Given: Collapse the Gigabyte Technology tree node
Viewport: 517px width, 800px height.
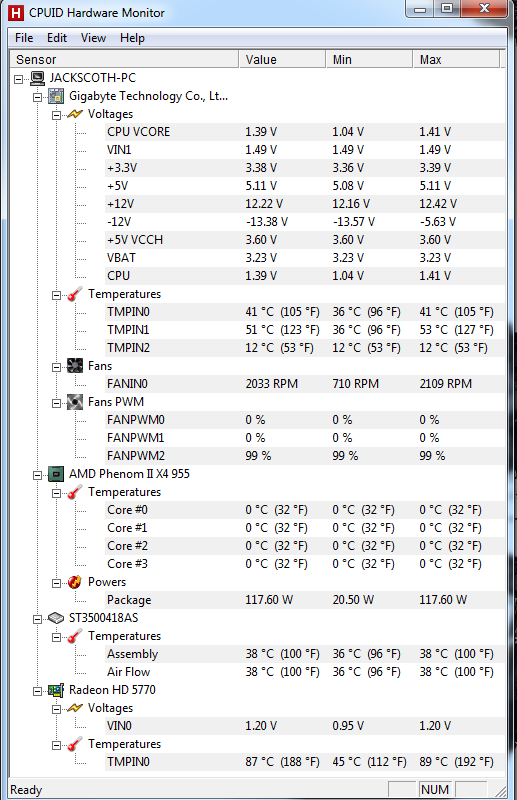Looking at the screenshot, I should coord(38,97).
